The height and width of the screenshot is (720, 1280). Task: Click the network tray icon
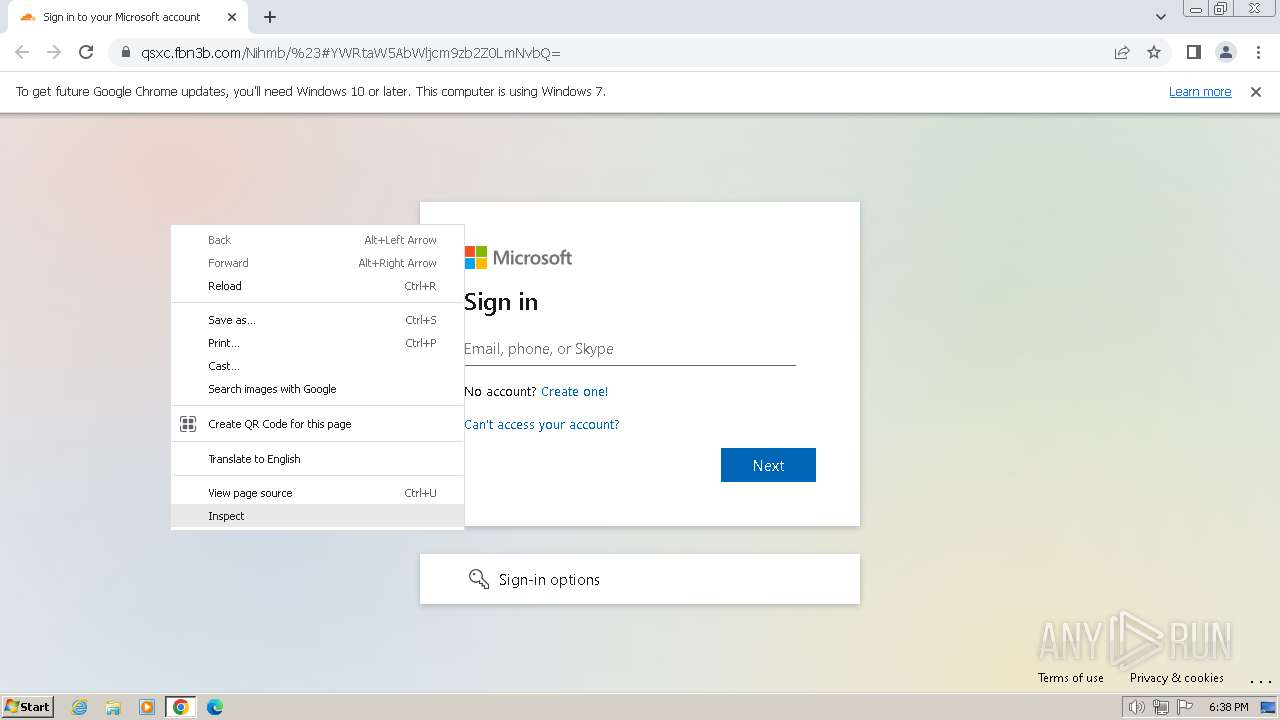pyautogui.click(x=1161, y=707)
